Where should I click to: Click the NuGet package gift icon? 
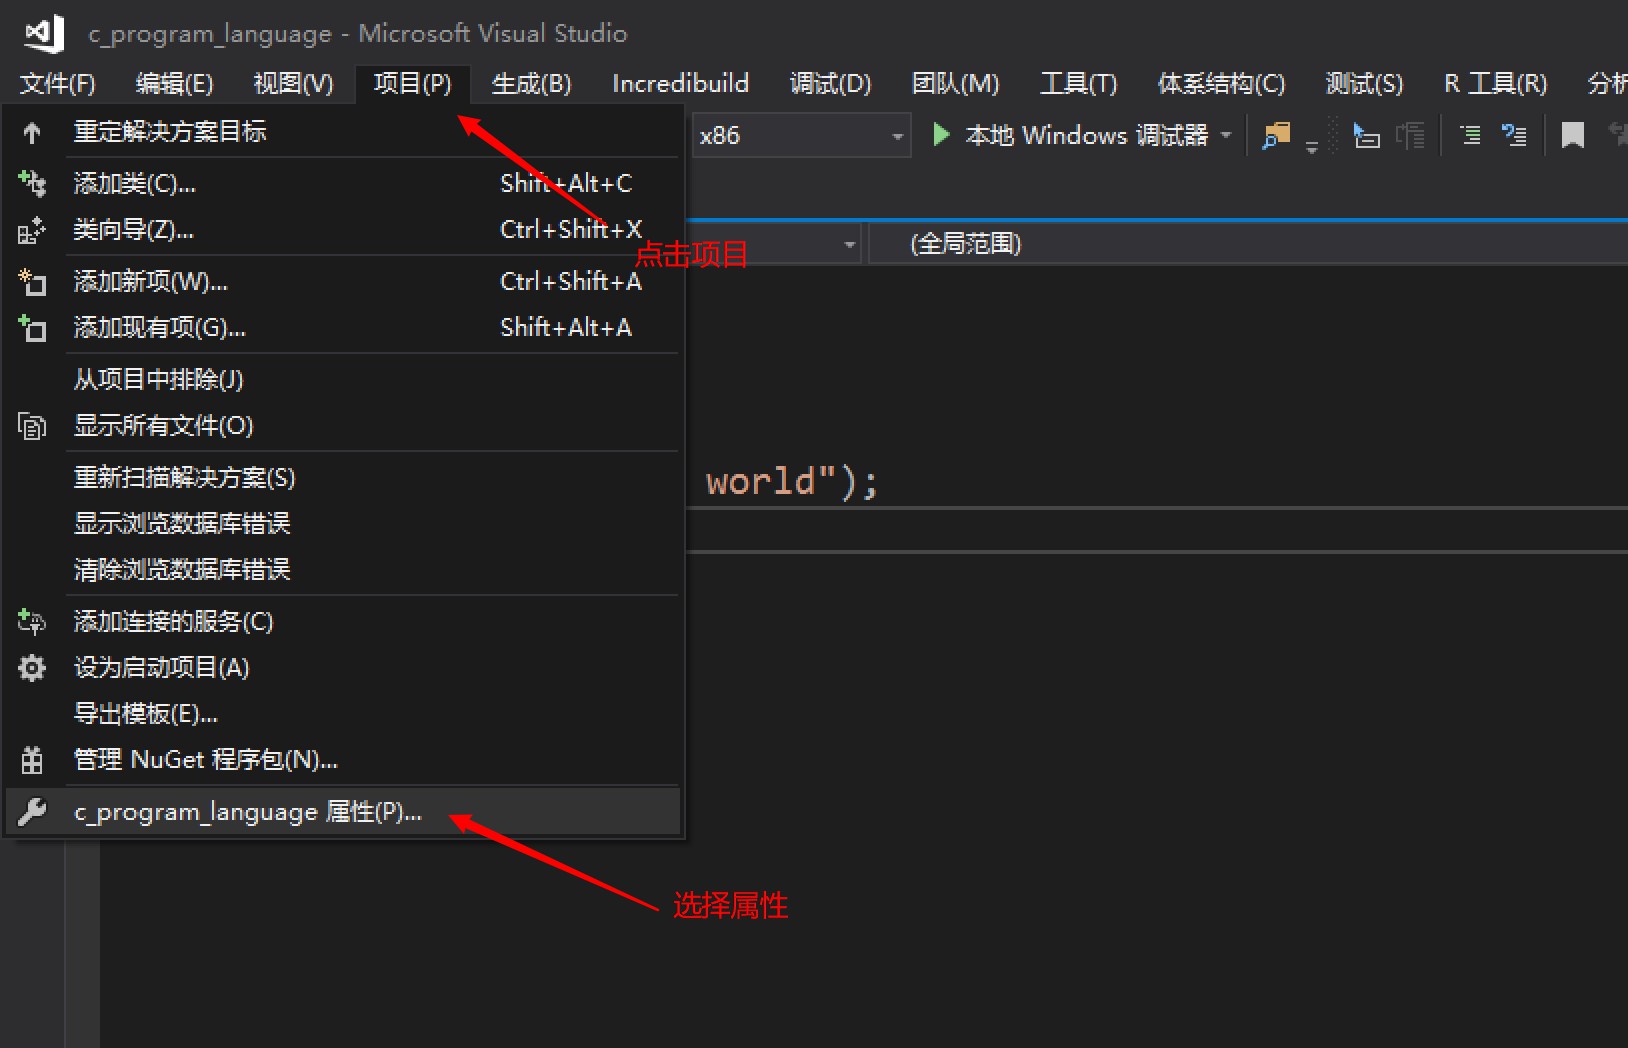[x=32, y=760]
